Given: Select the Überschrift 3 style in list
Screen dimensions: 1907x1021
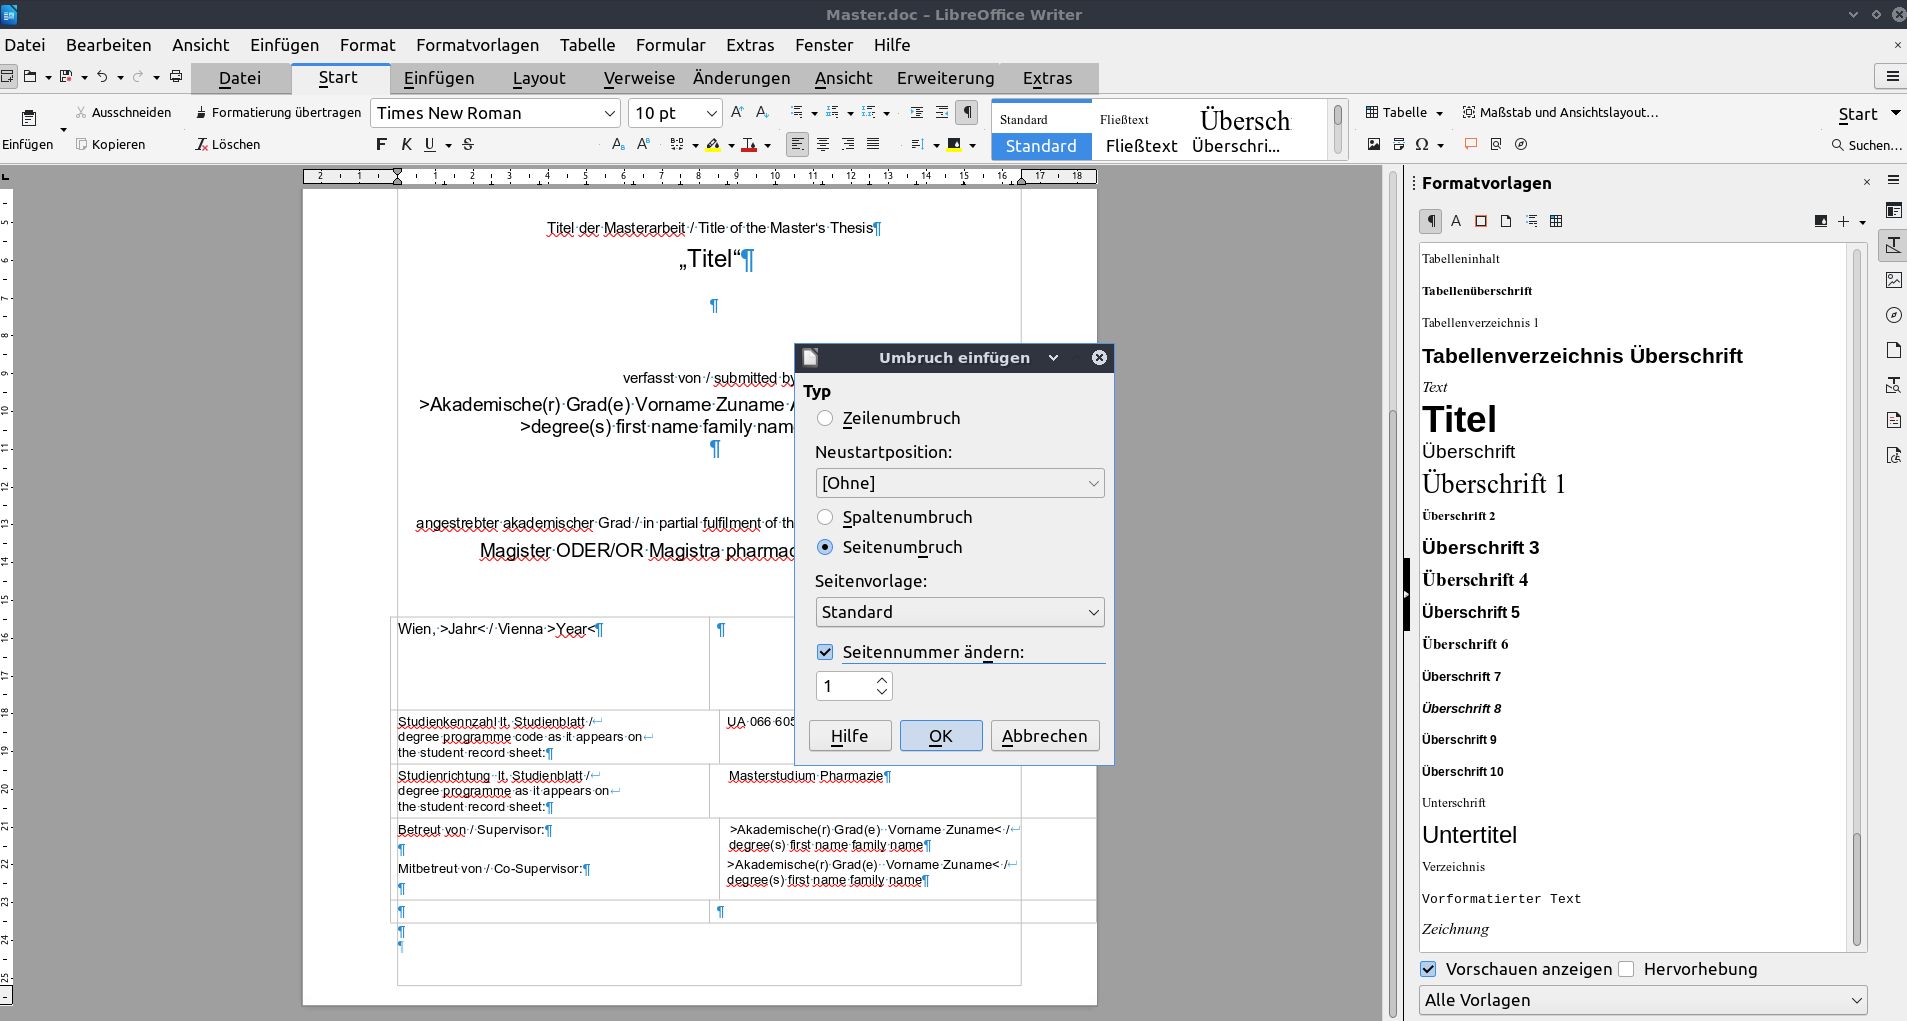Looking at the screenshot, I should pos(1480,548).
